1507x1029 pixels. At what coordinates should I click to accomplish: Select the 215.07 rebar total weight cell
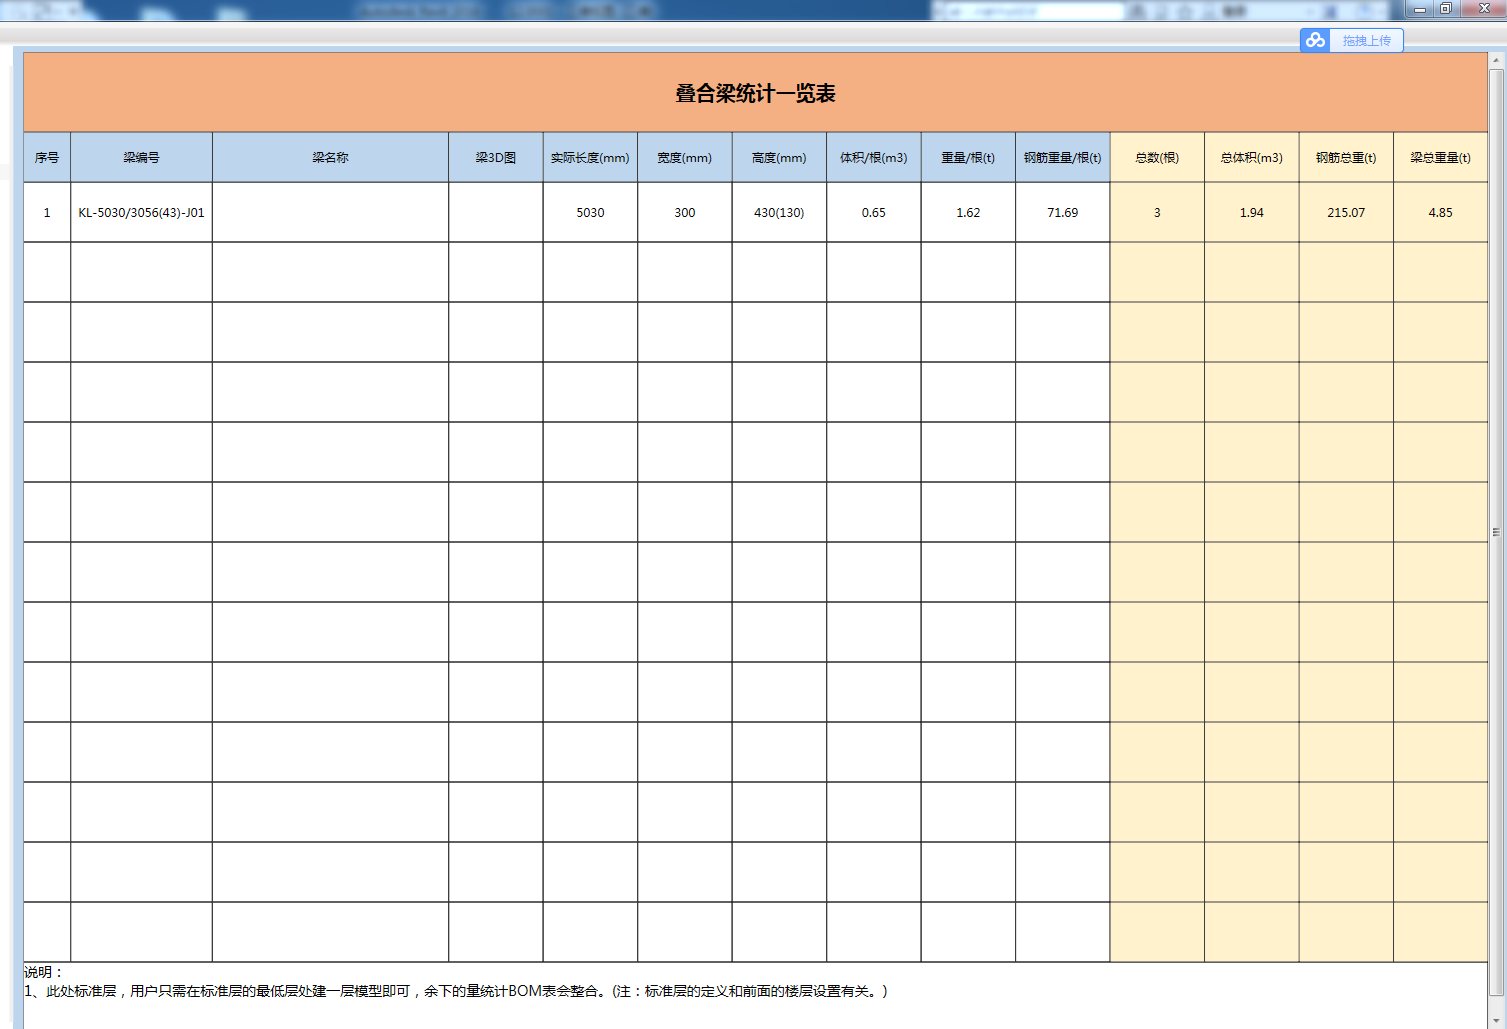tap(1346, 212)
